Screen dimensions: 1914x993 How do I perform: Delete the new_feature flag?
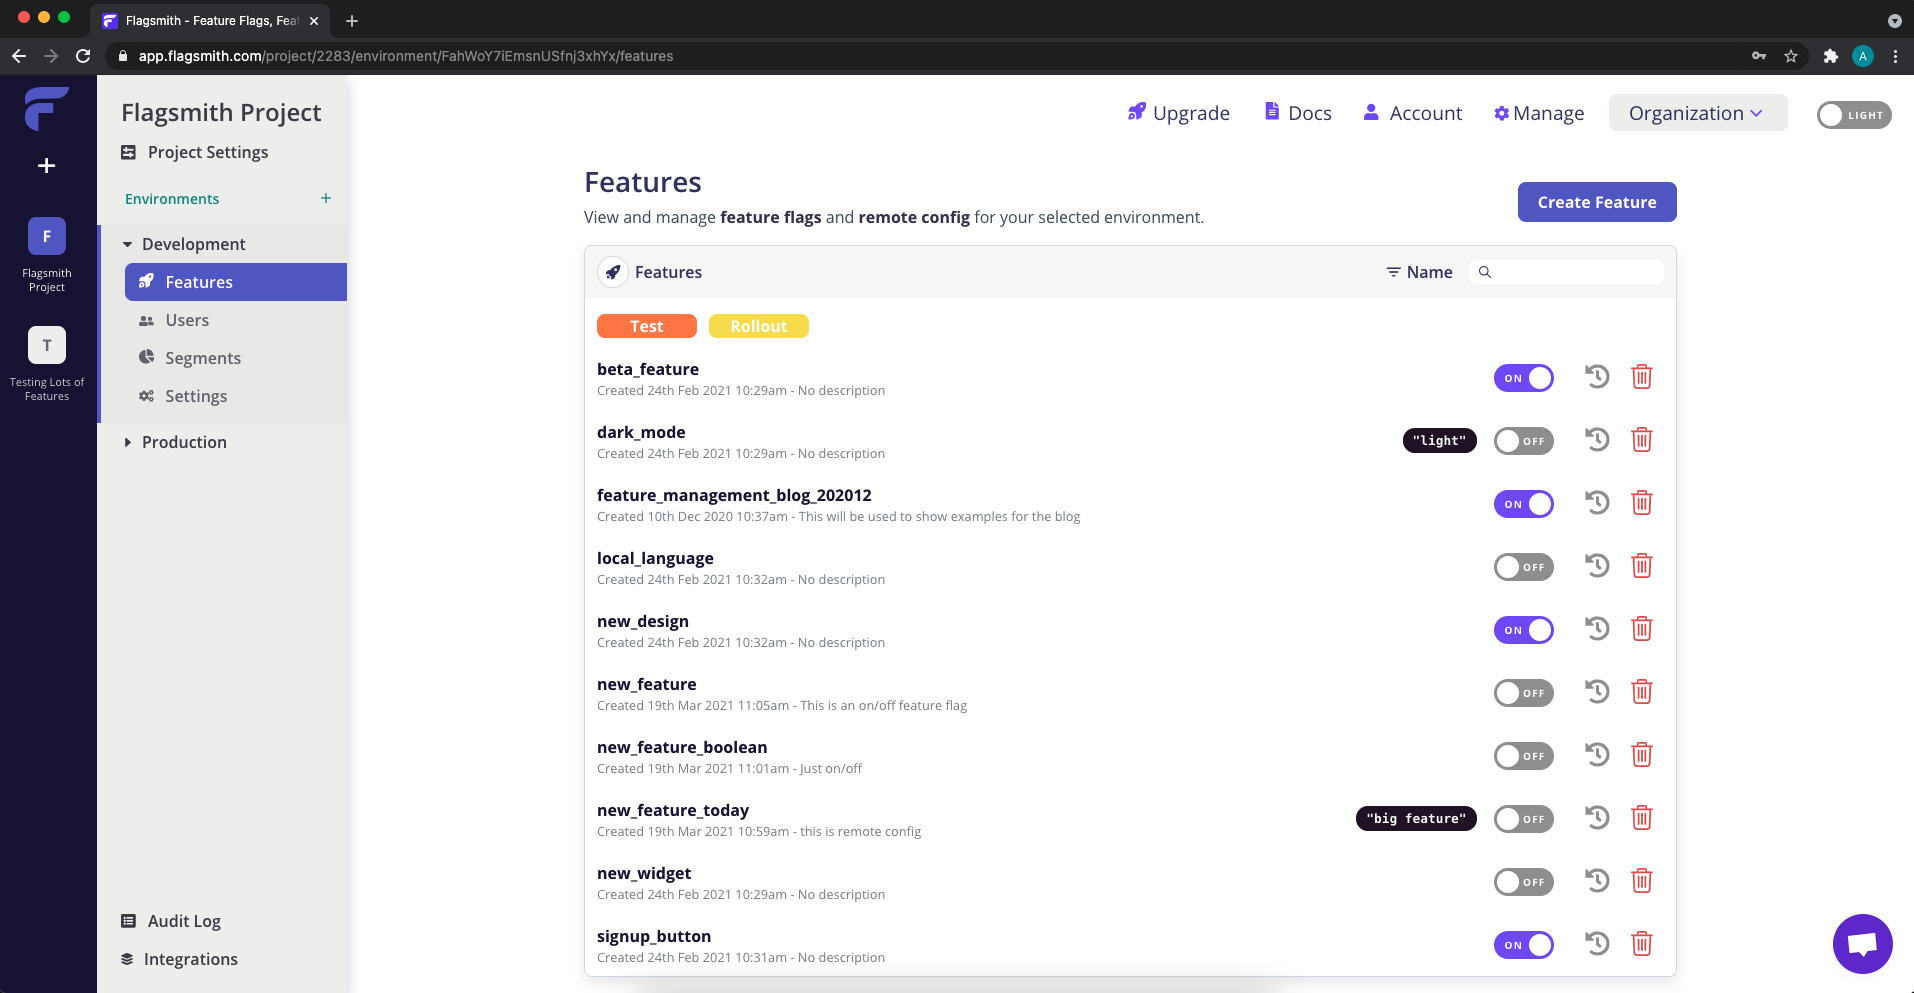click(1642, 692)
